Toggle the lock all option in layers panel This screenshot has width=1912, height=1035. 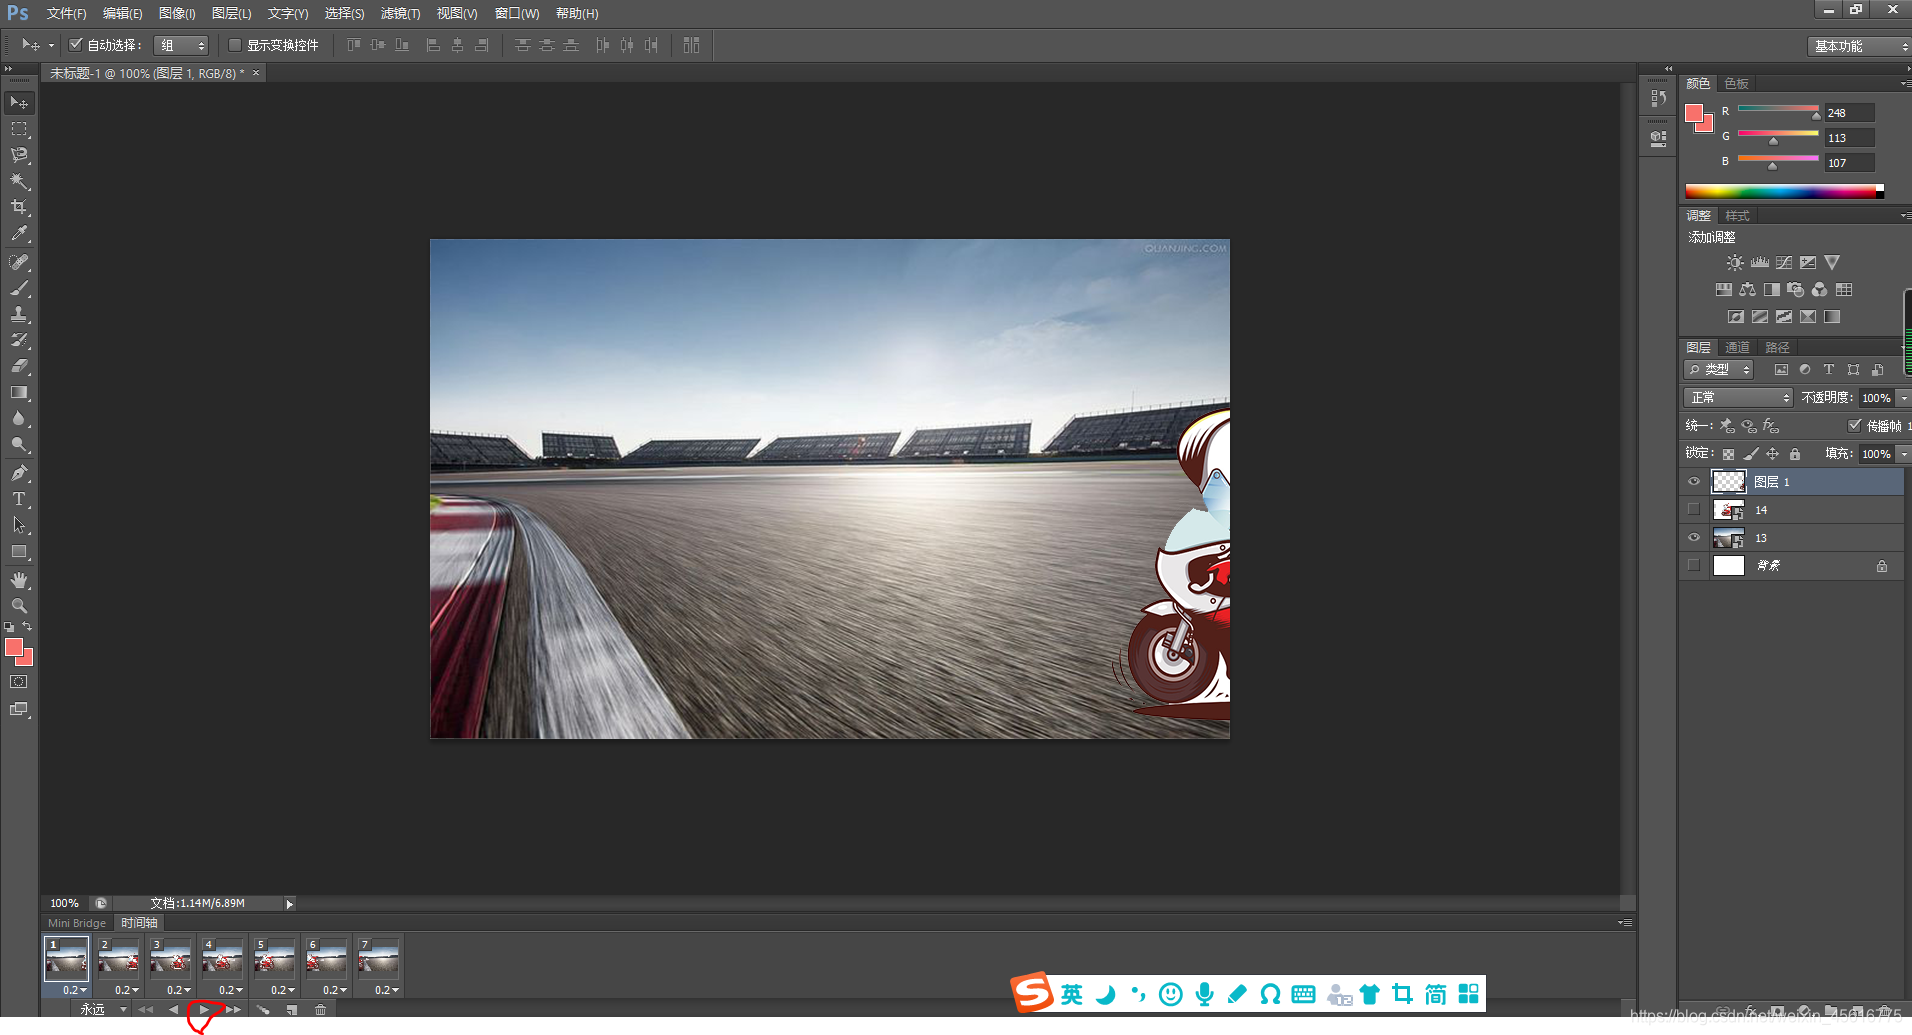pos(1795,454)
